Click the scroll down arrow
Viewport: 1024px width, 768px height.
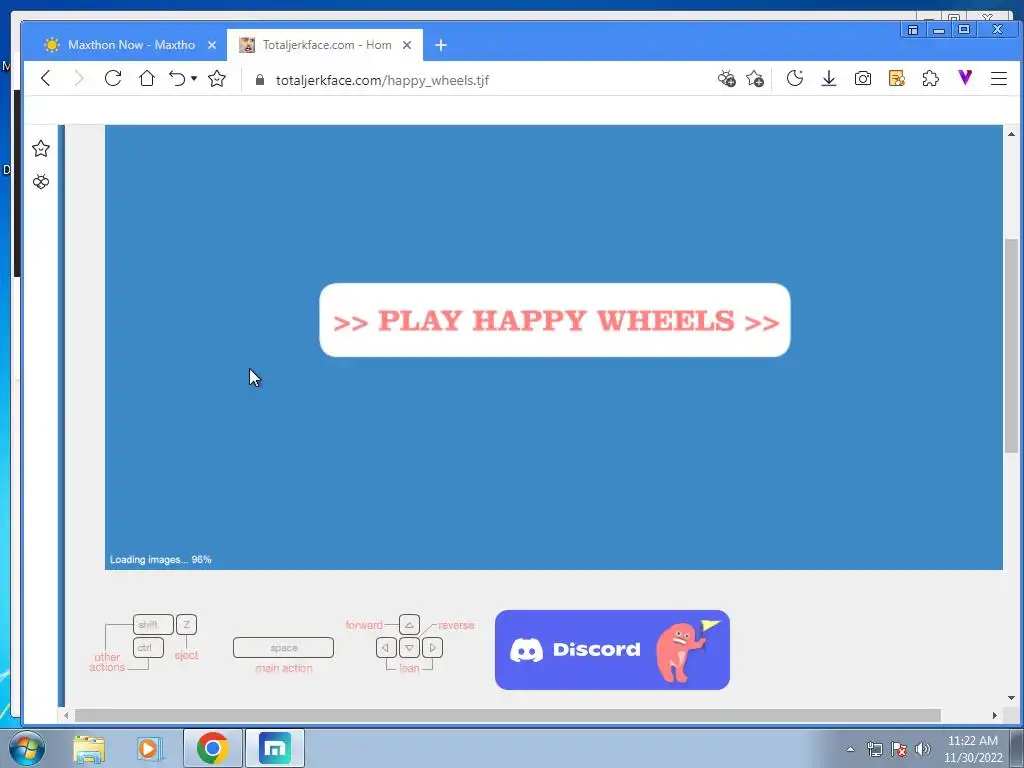tap(1011, 698)
